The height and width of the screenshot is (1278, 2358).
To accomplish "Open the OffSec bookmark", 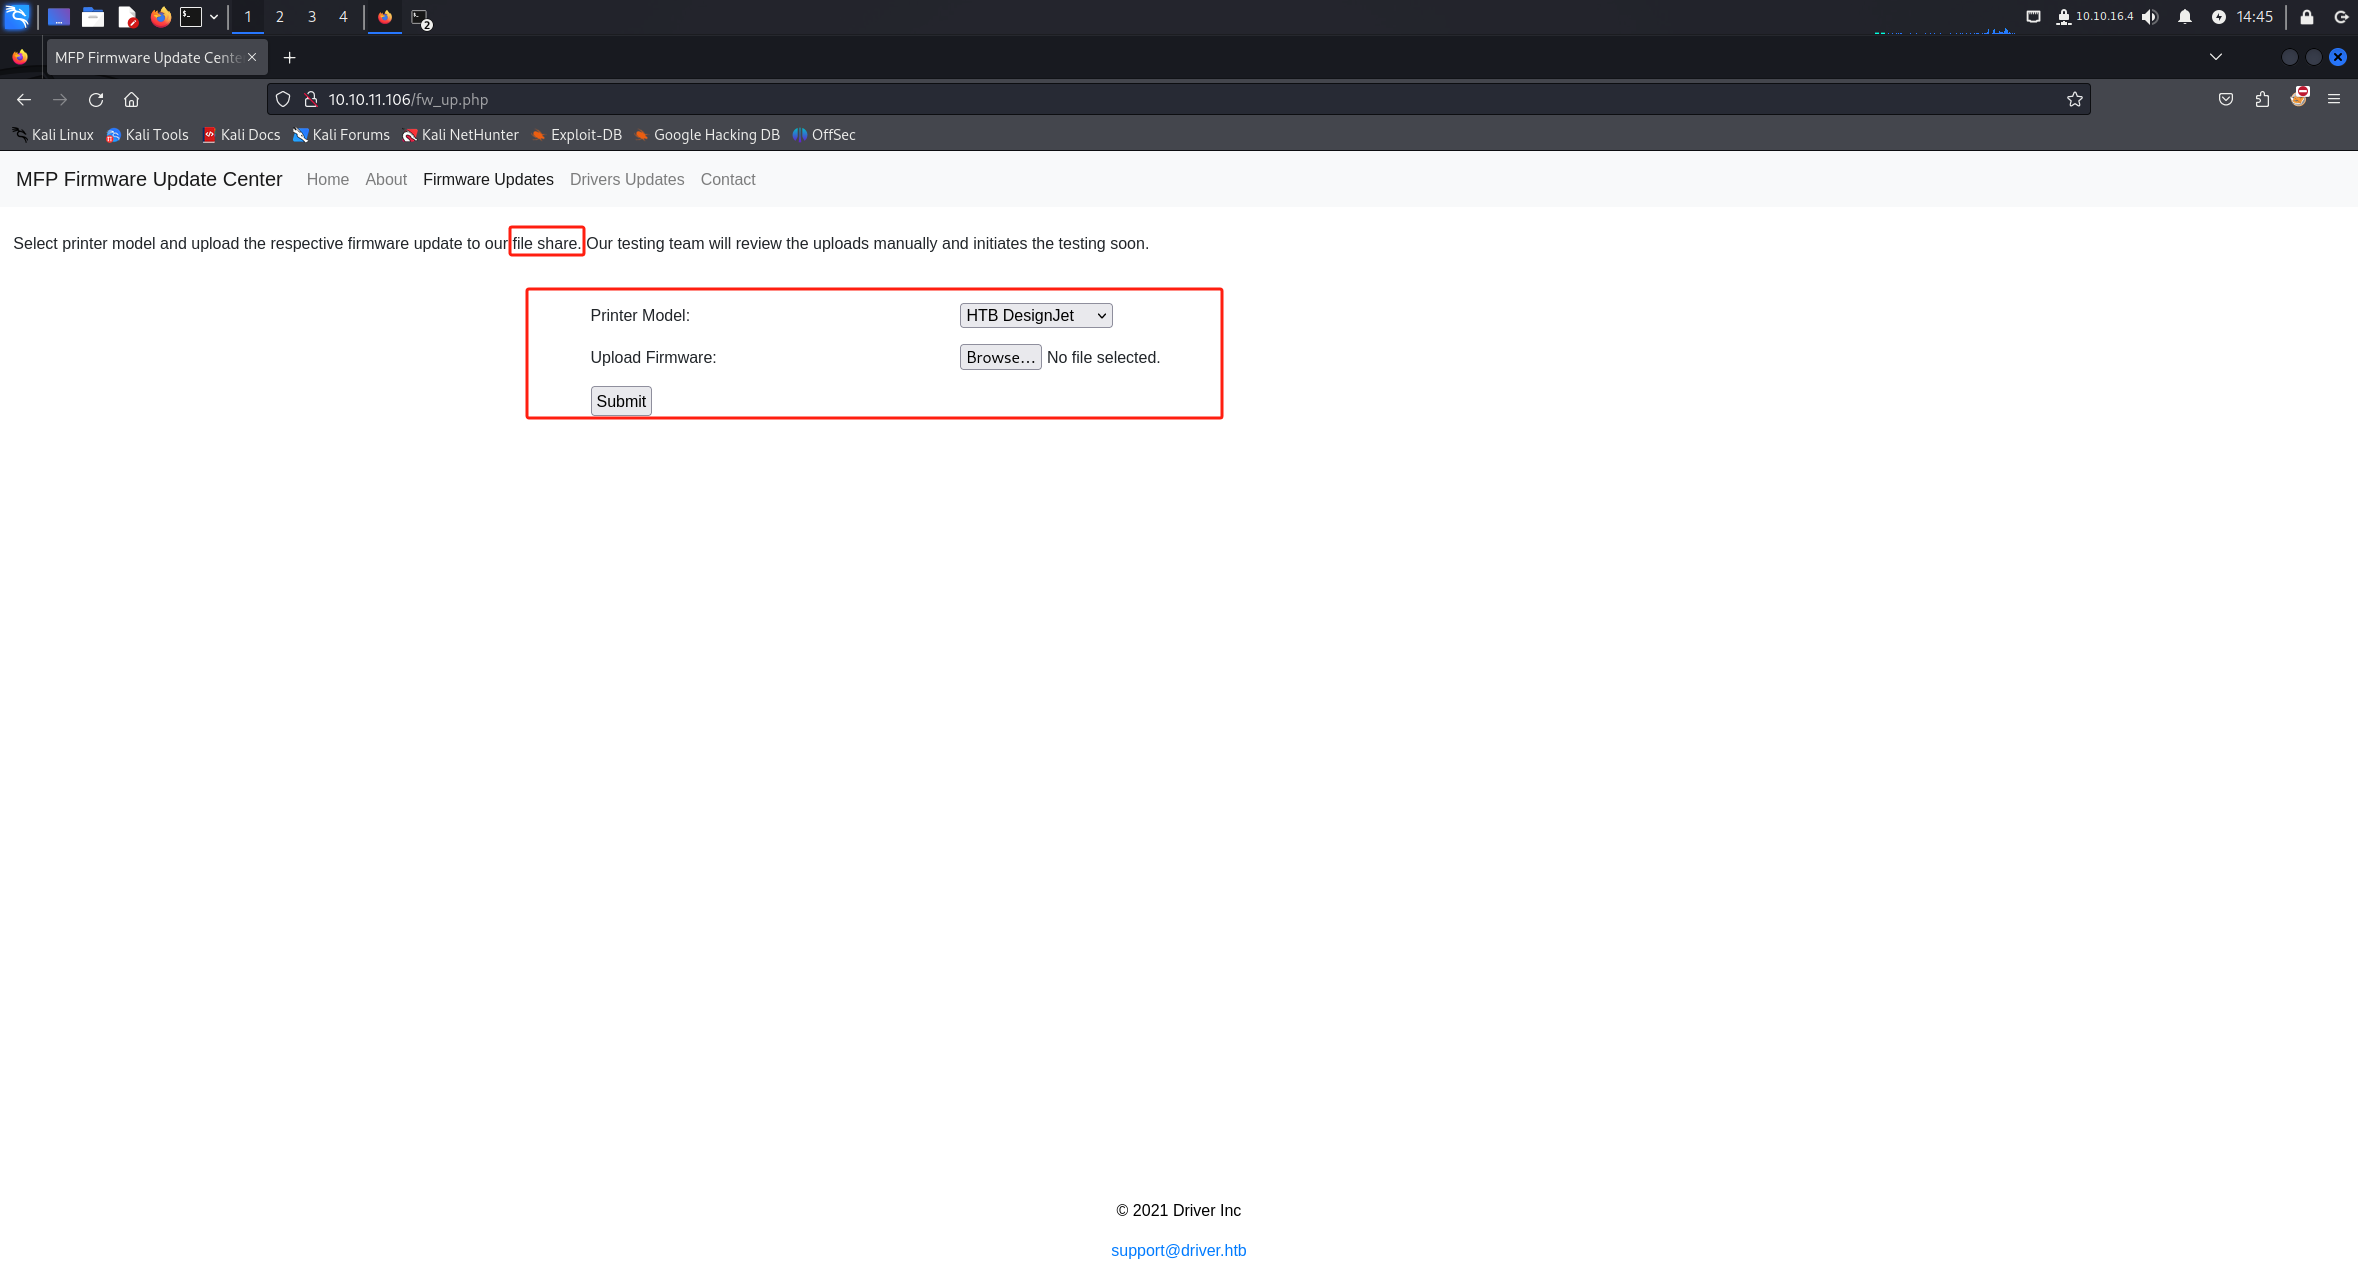I will point(824,134).
